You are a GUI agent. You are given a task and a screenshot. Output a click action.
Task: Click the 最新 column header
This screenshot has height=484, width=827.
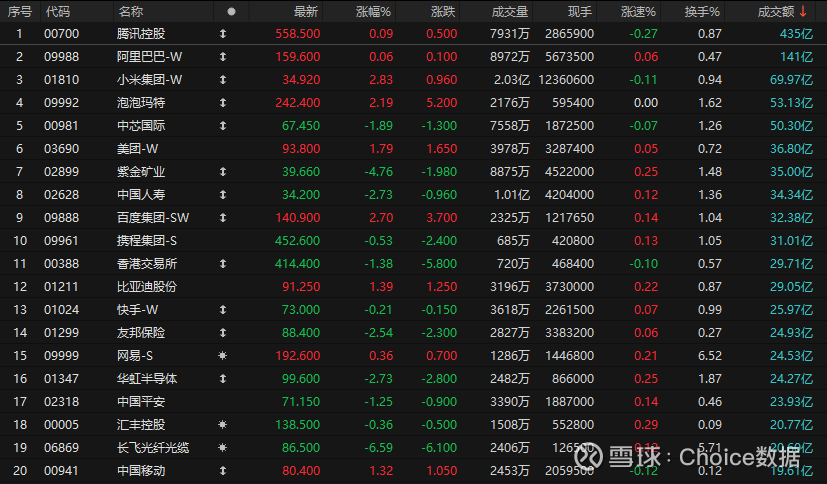(306, 12)
